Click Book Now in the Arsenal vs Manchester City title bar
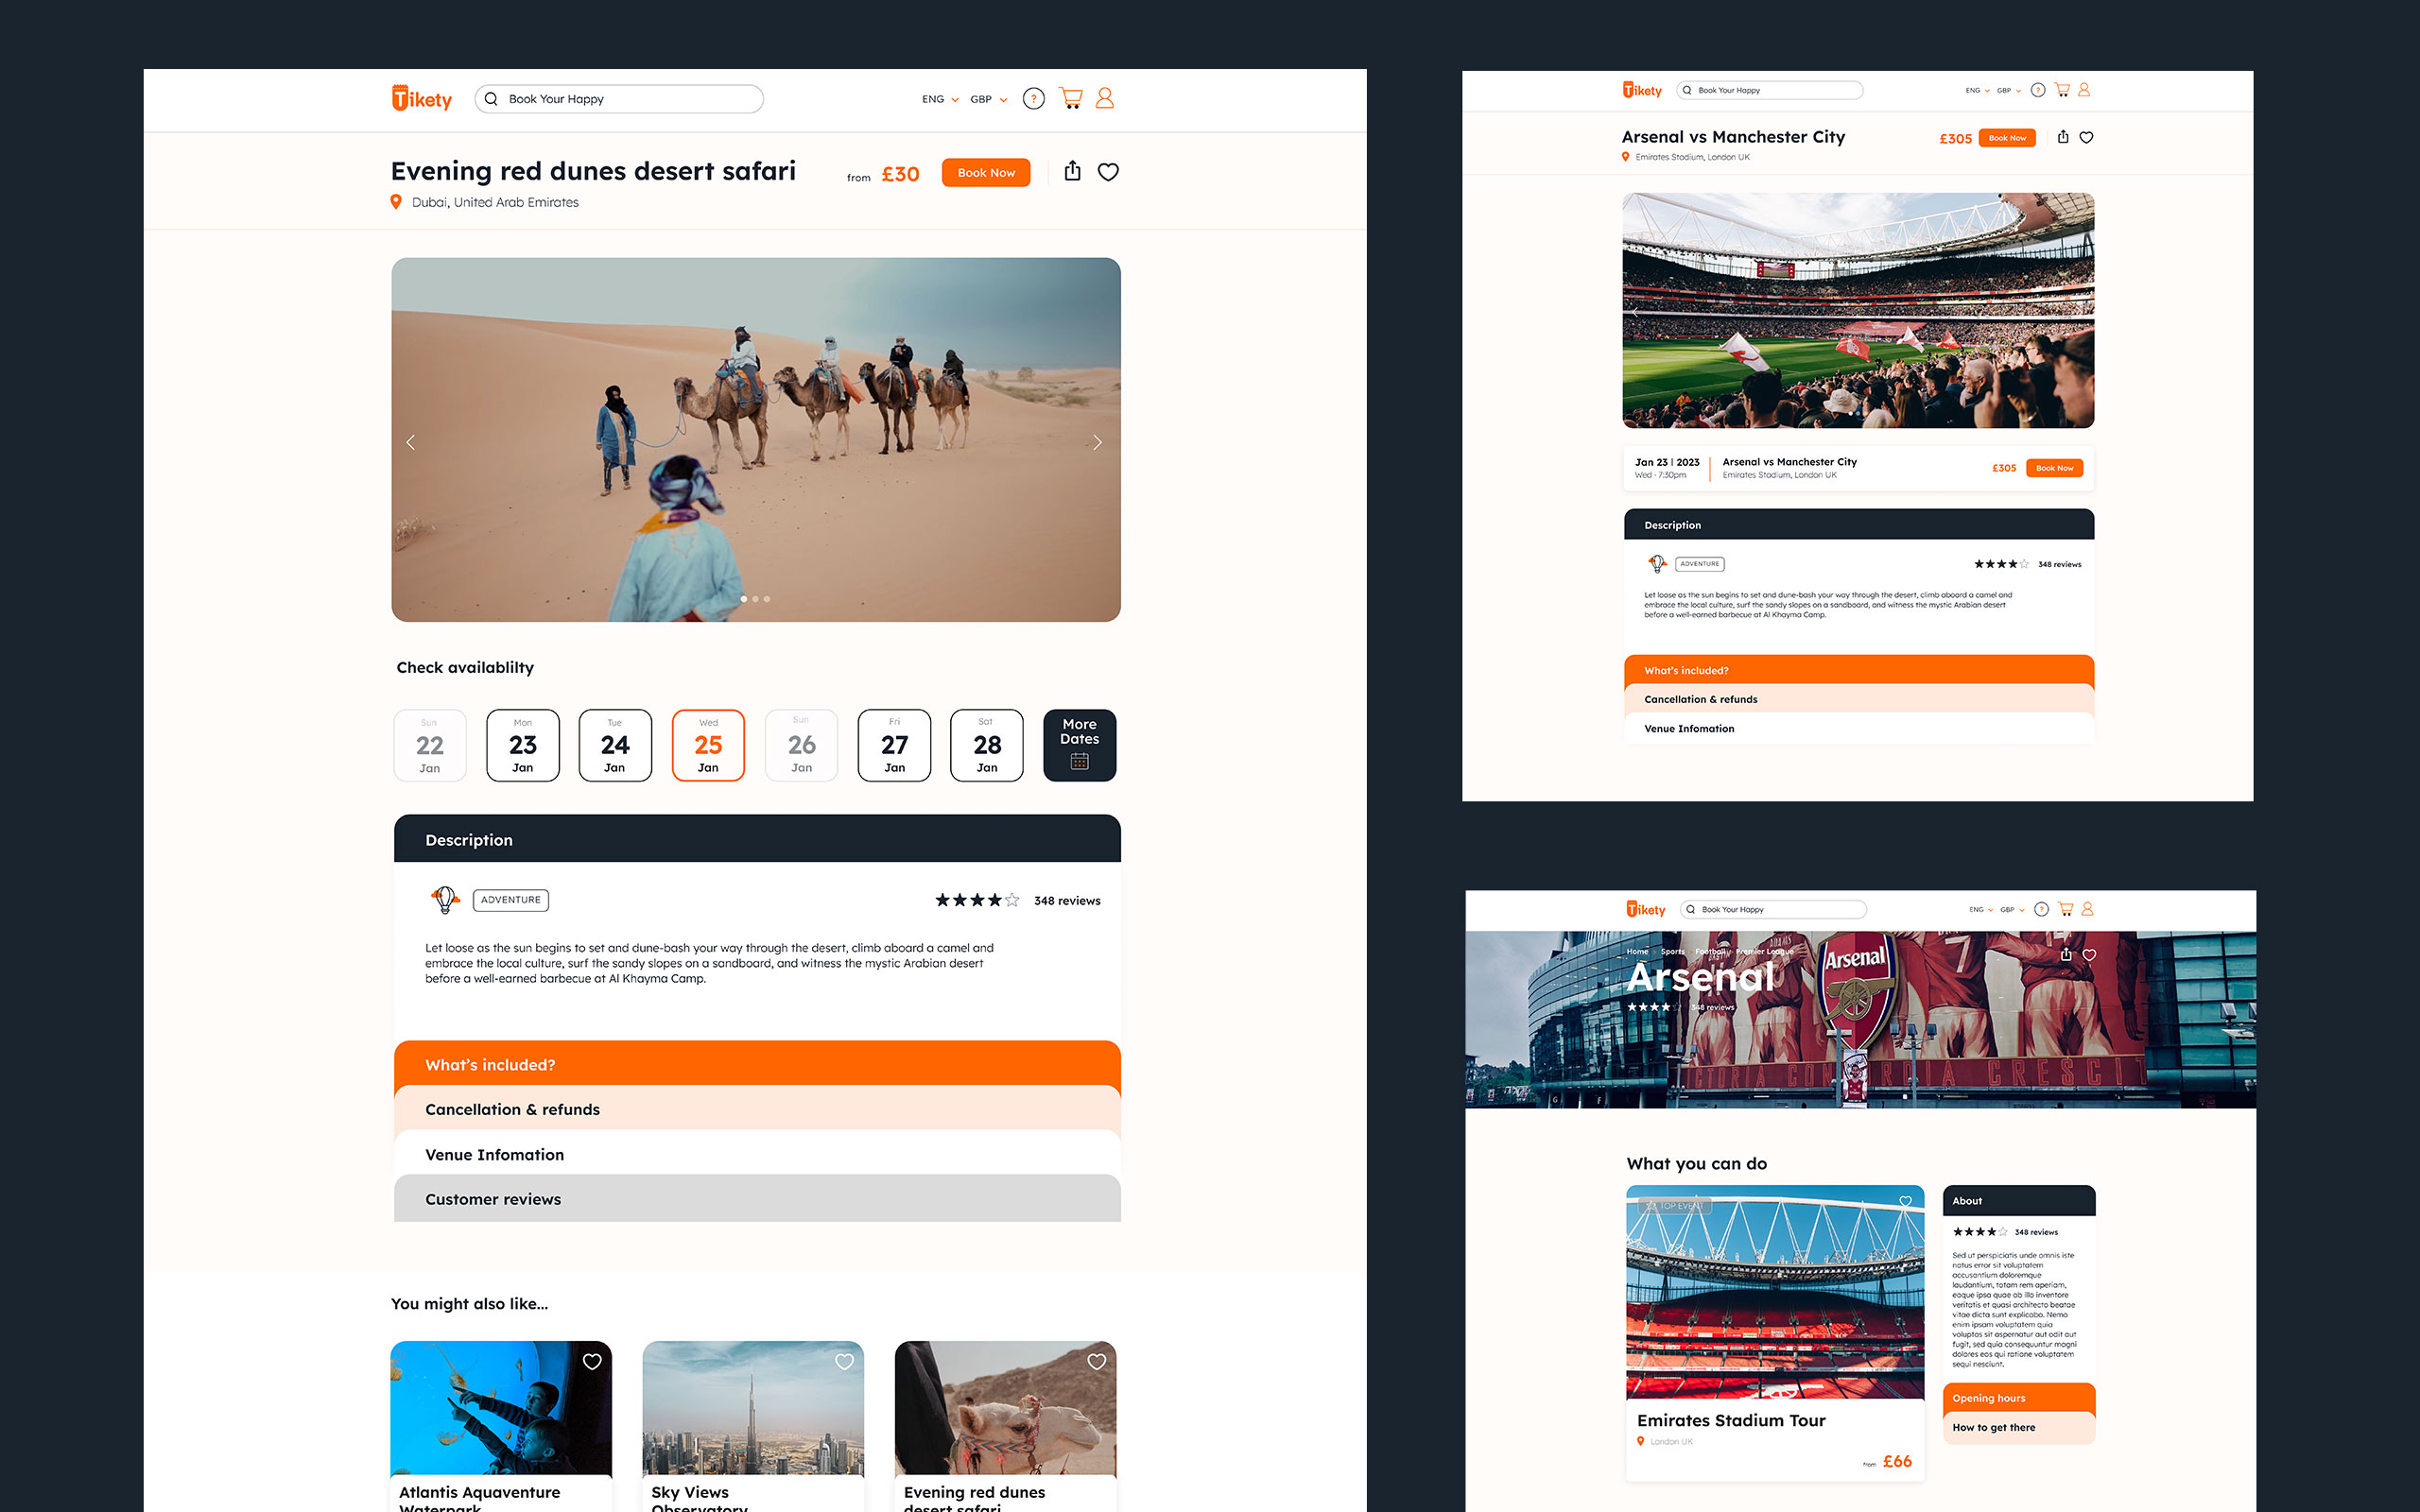The height and width of the screenshot is (1512, 2420). 2007,138
